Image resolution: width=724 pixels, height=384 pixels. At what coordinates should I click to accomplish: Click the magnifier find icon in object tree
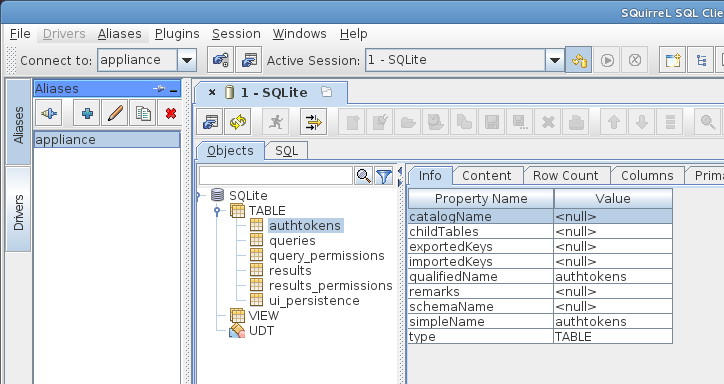pos(364,176)
